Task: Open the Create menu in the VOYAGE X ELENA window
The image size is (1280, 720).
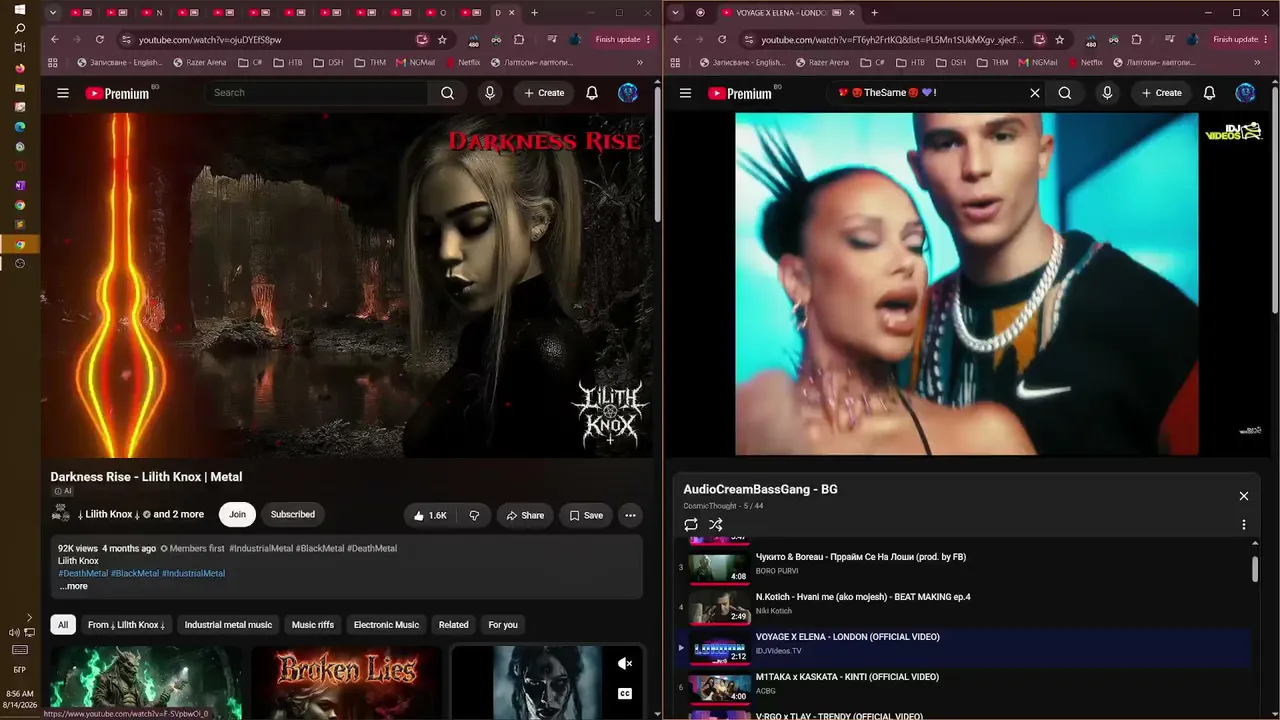Action: (1161, 93)
